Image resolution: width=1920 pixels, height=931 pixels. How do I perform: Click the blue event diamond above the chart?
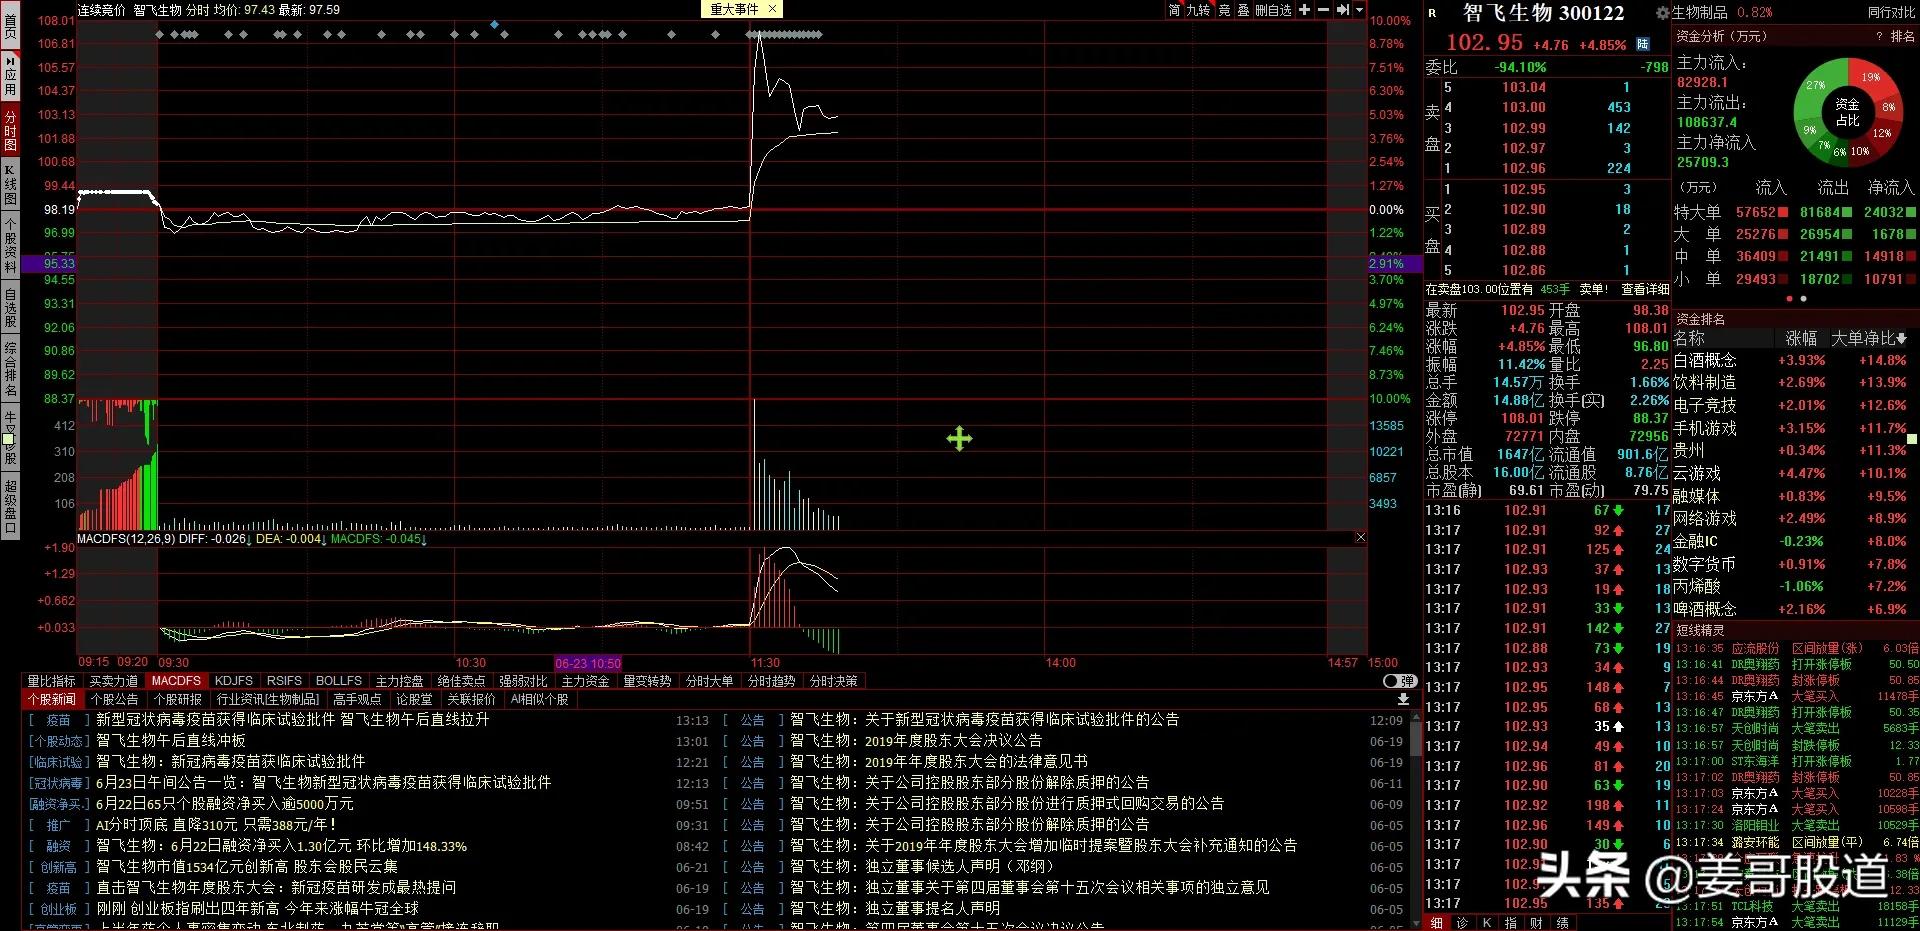(494, 24)
